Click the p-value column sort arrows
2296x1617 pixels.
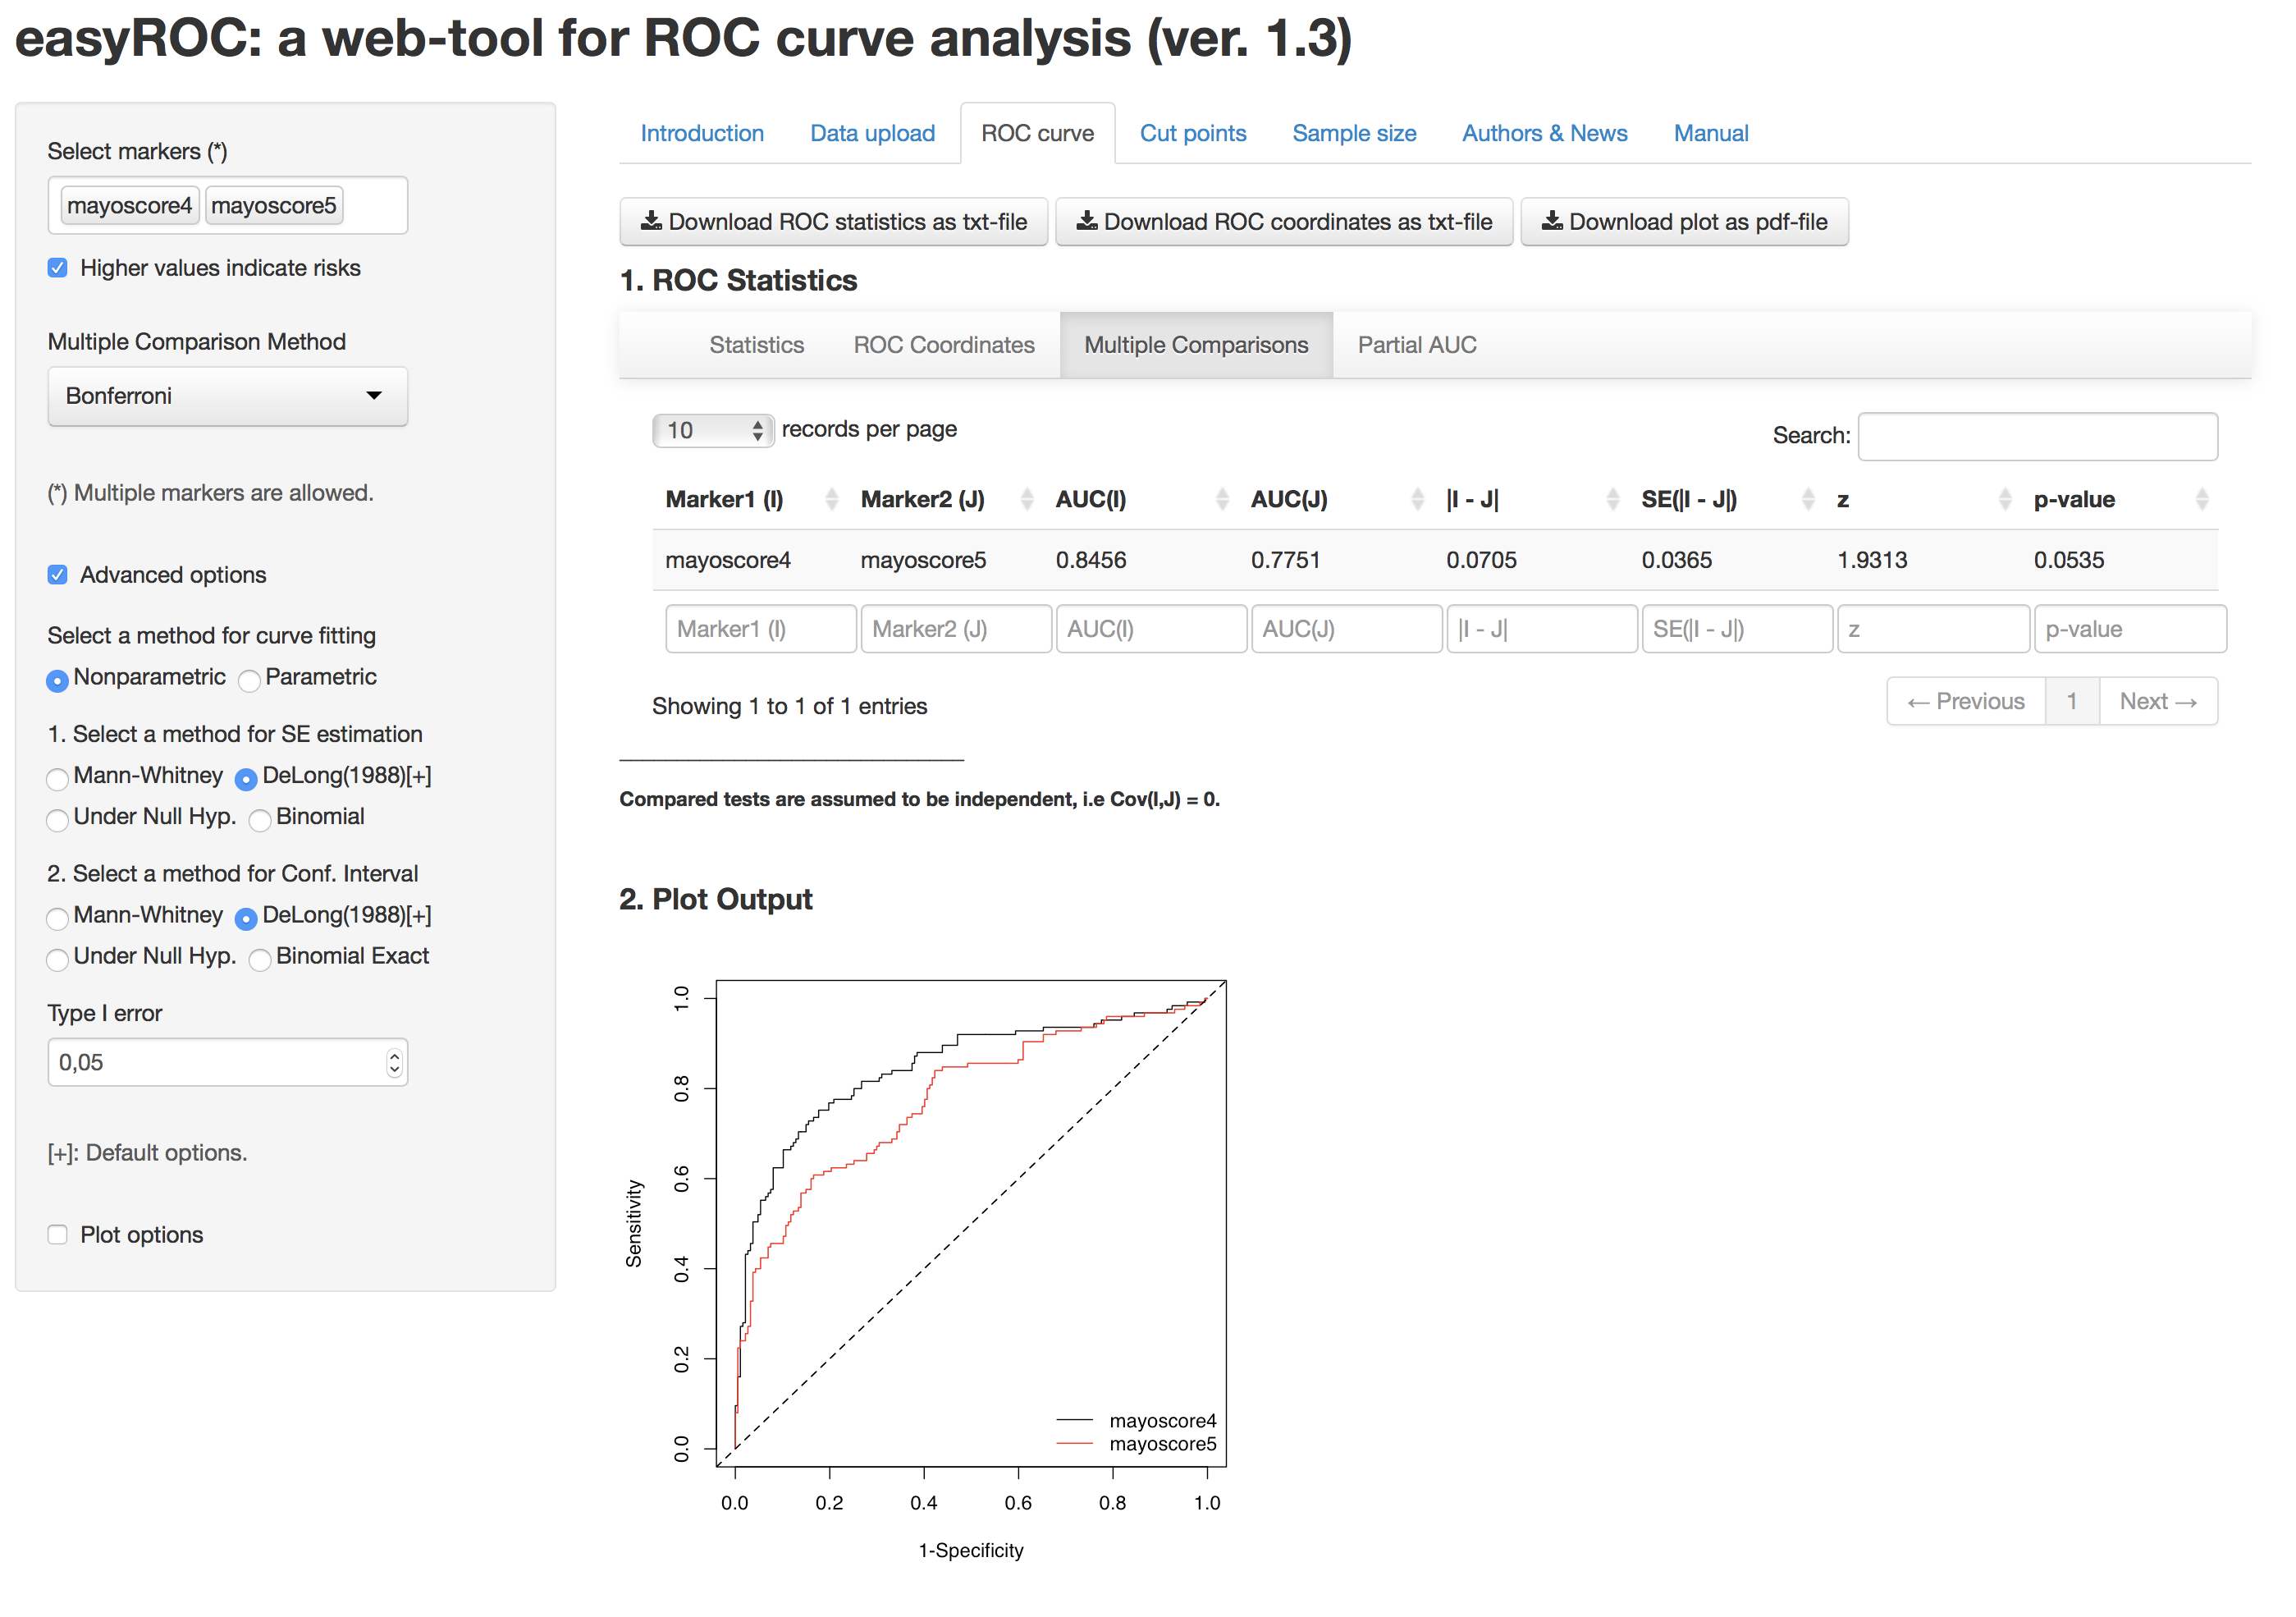(2201, 500)
